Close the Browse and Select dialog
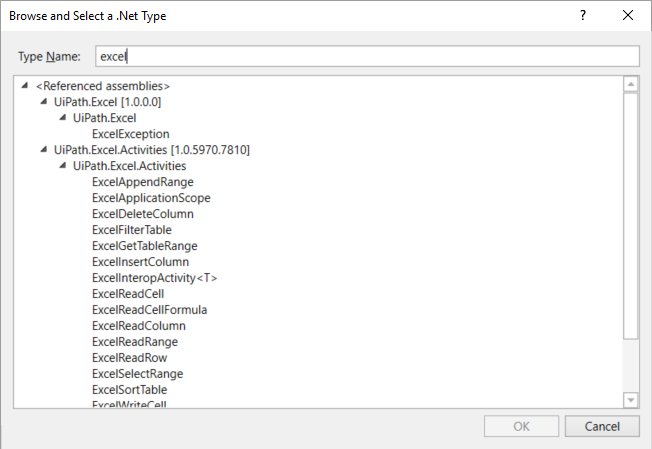This screenshot has width=652, height=449. pyautogui.click(x=628, y=15)
